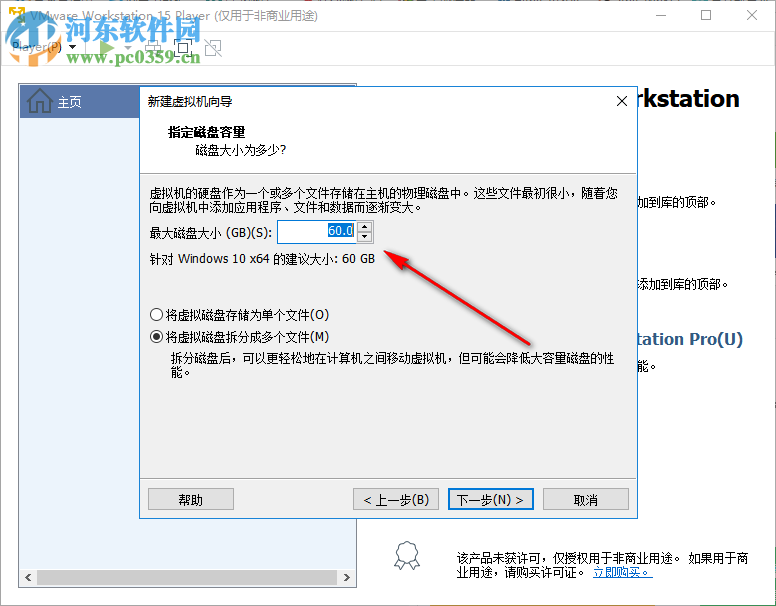The height and width of the screenshot is (606, 776).
Task: Open the Player(P) menu
Action: click(x=44, y=47)
